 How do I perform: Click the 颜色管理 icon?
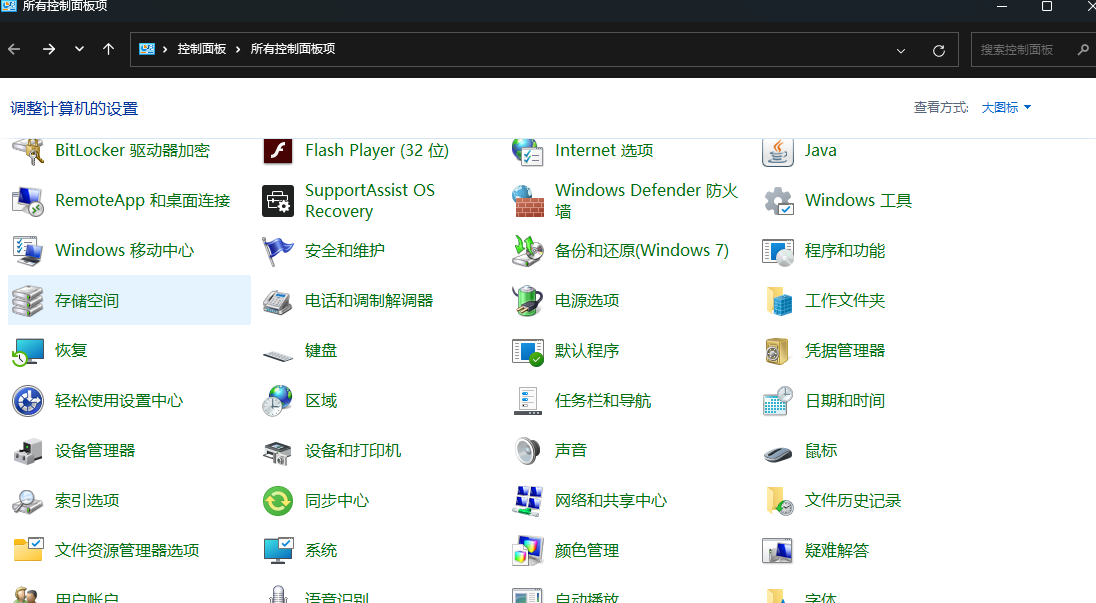pyautogui.click(x=528, y=551)
